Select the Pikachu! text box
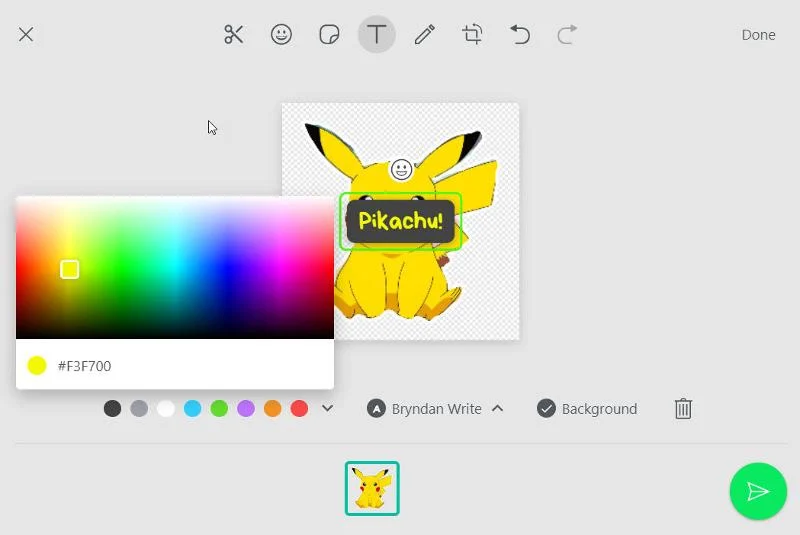The height and width of the screenshot is (535, 800). 401,221
